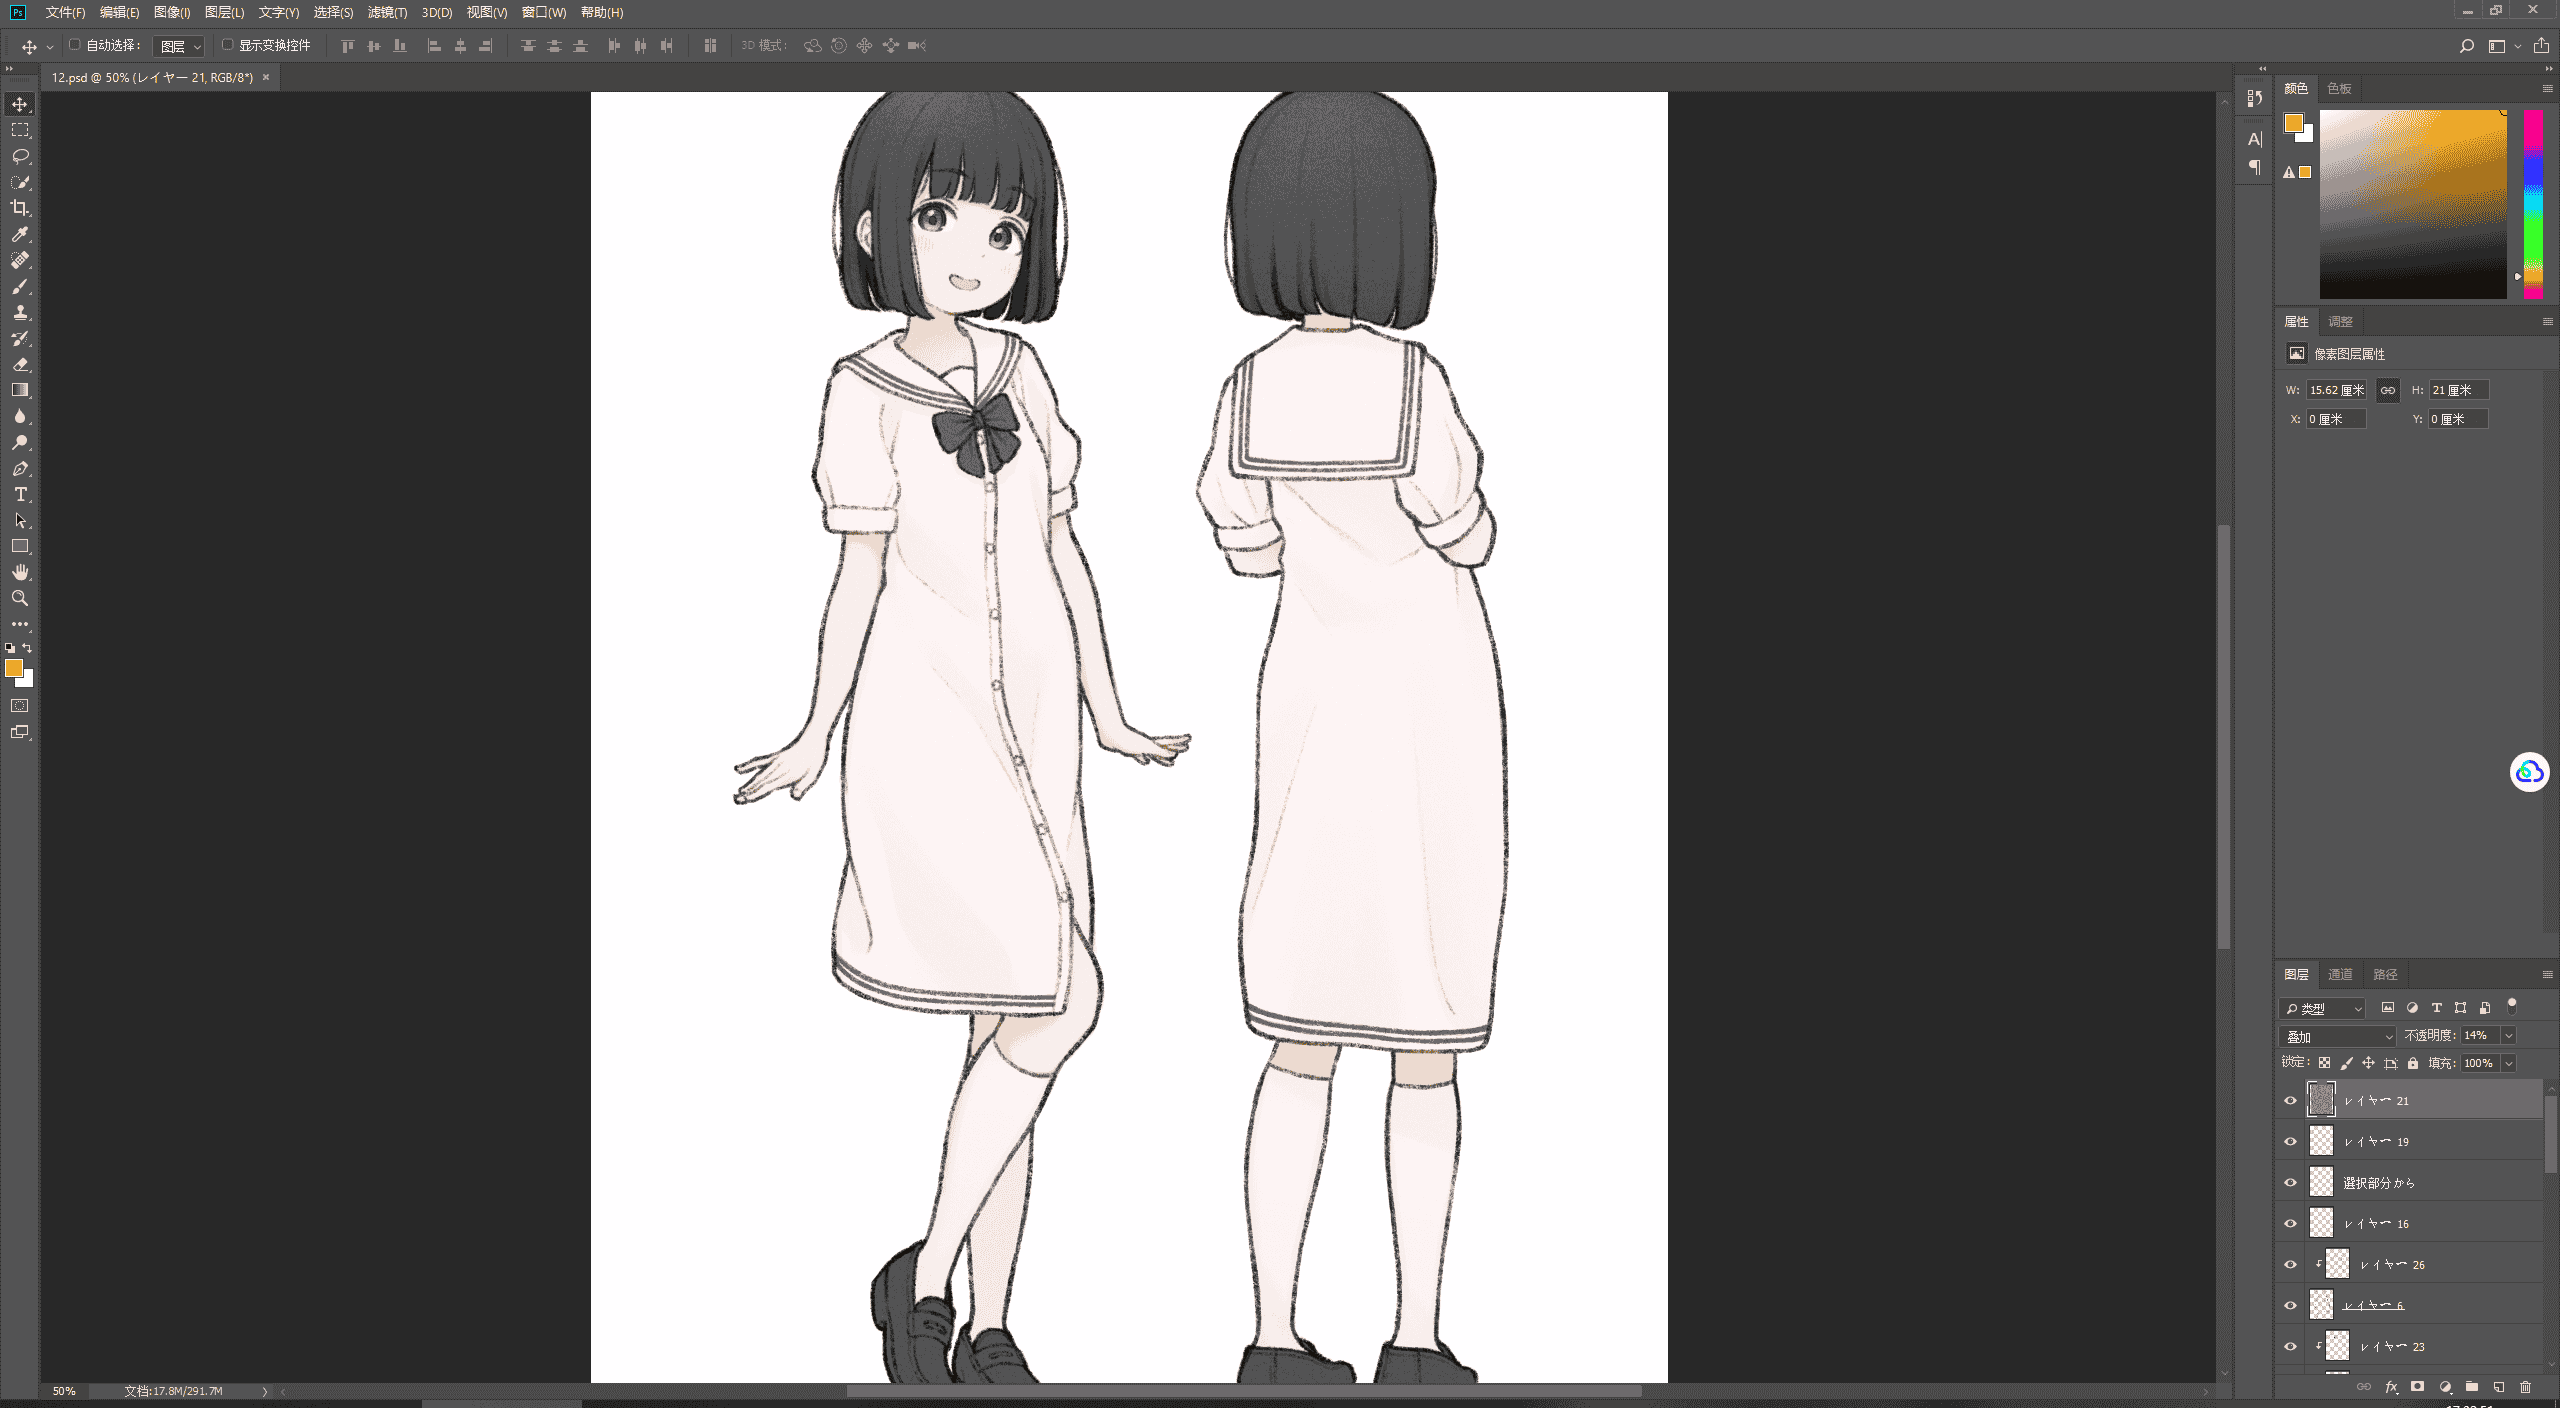Enable the 显示变换控件 checkbox
Viewport: 2560px width, 1408px height.
[x=227, y=45]
